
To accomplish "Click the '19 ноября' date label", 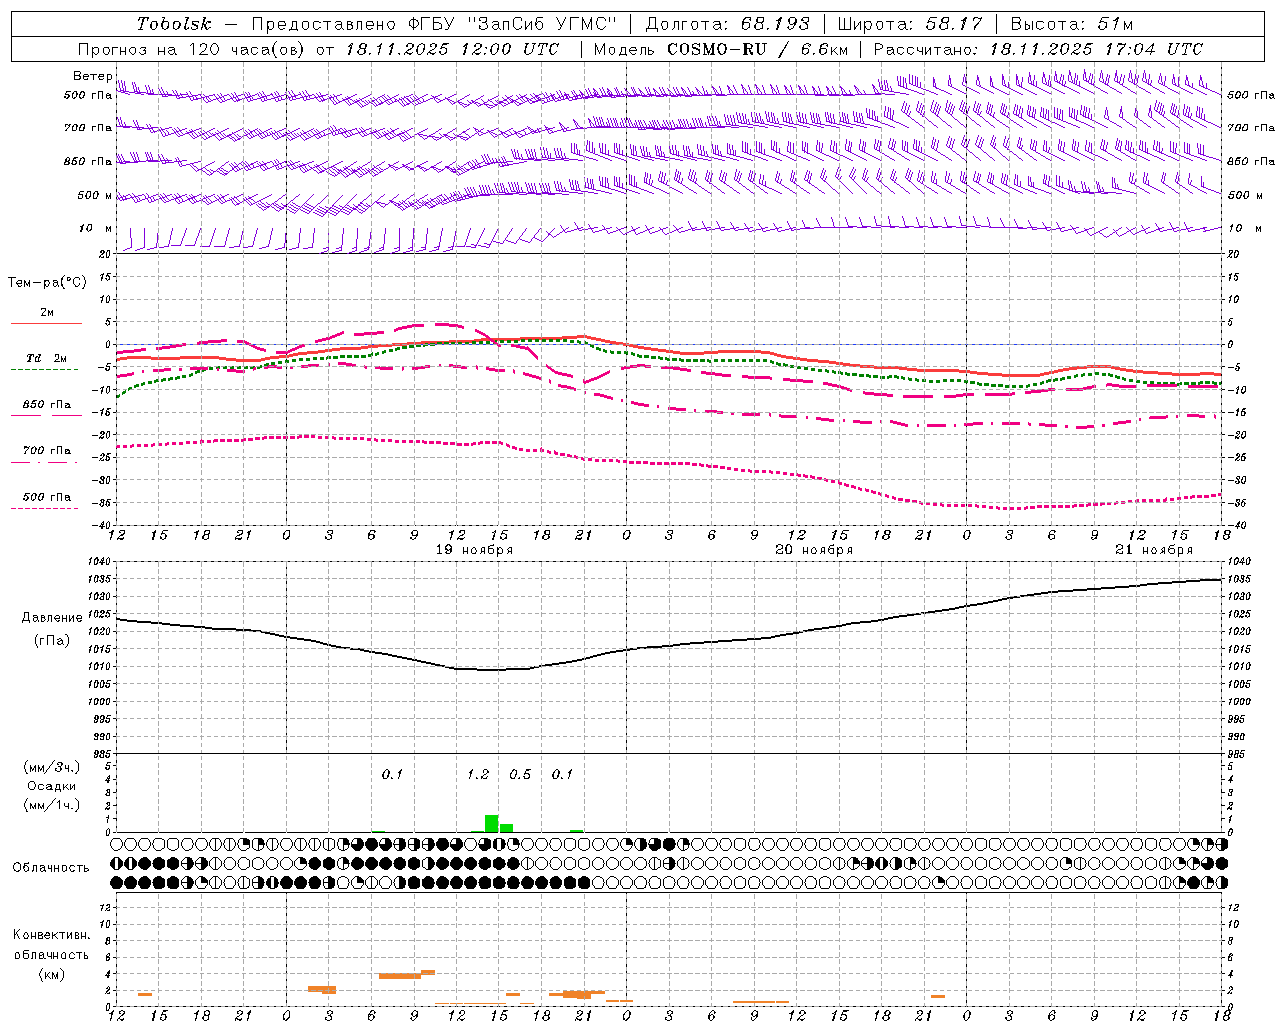I will click(474, 550).
